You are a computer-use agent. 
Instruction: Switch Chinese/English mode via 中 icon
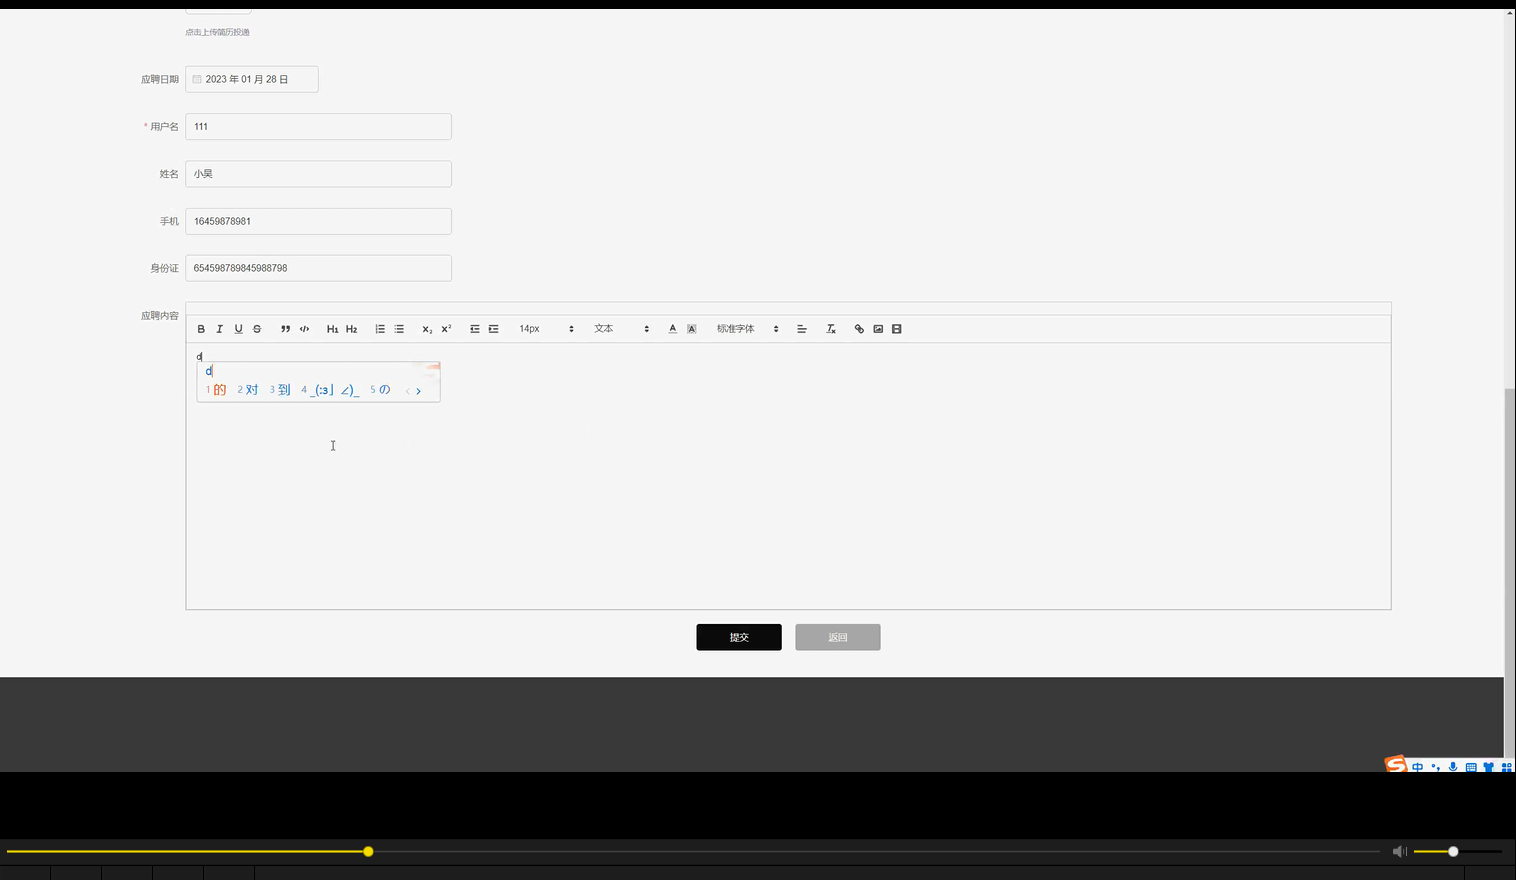(1418, 767)
